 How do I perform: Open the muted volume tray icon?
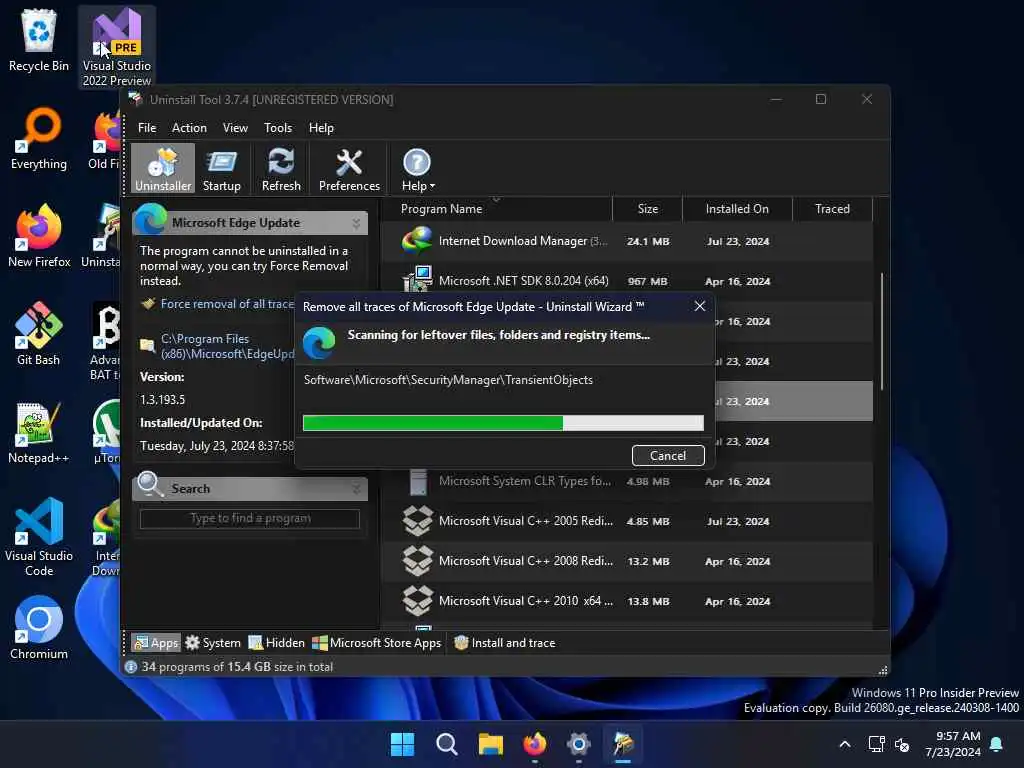(902, 744)
